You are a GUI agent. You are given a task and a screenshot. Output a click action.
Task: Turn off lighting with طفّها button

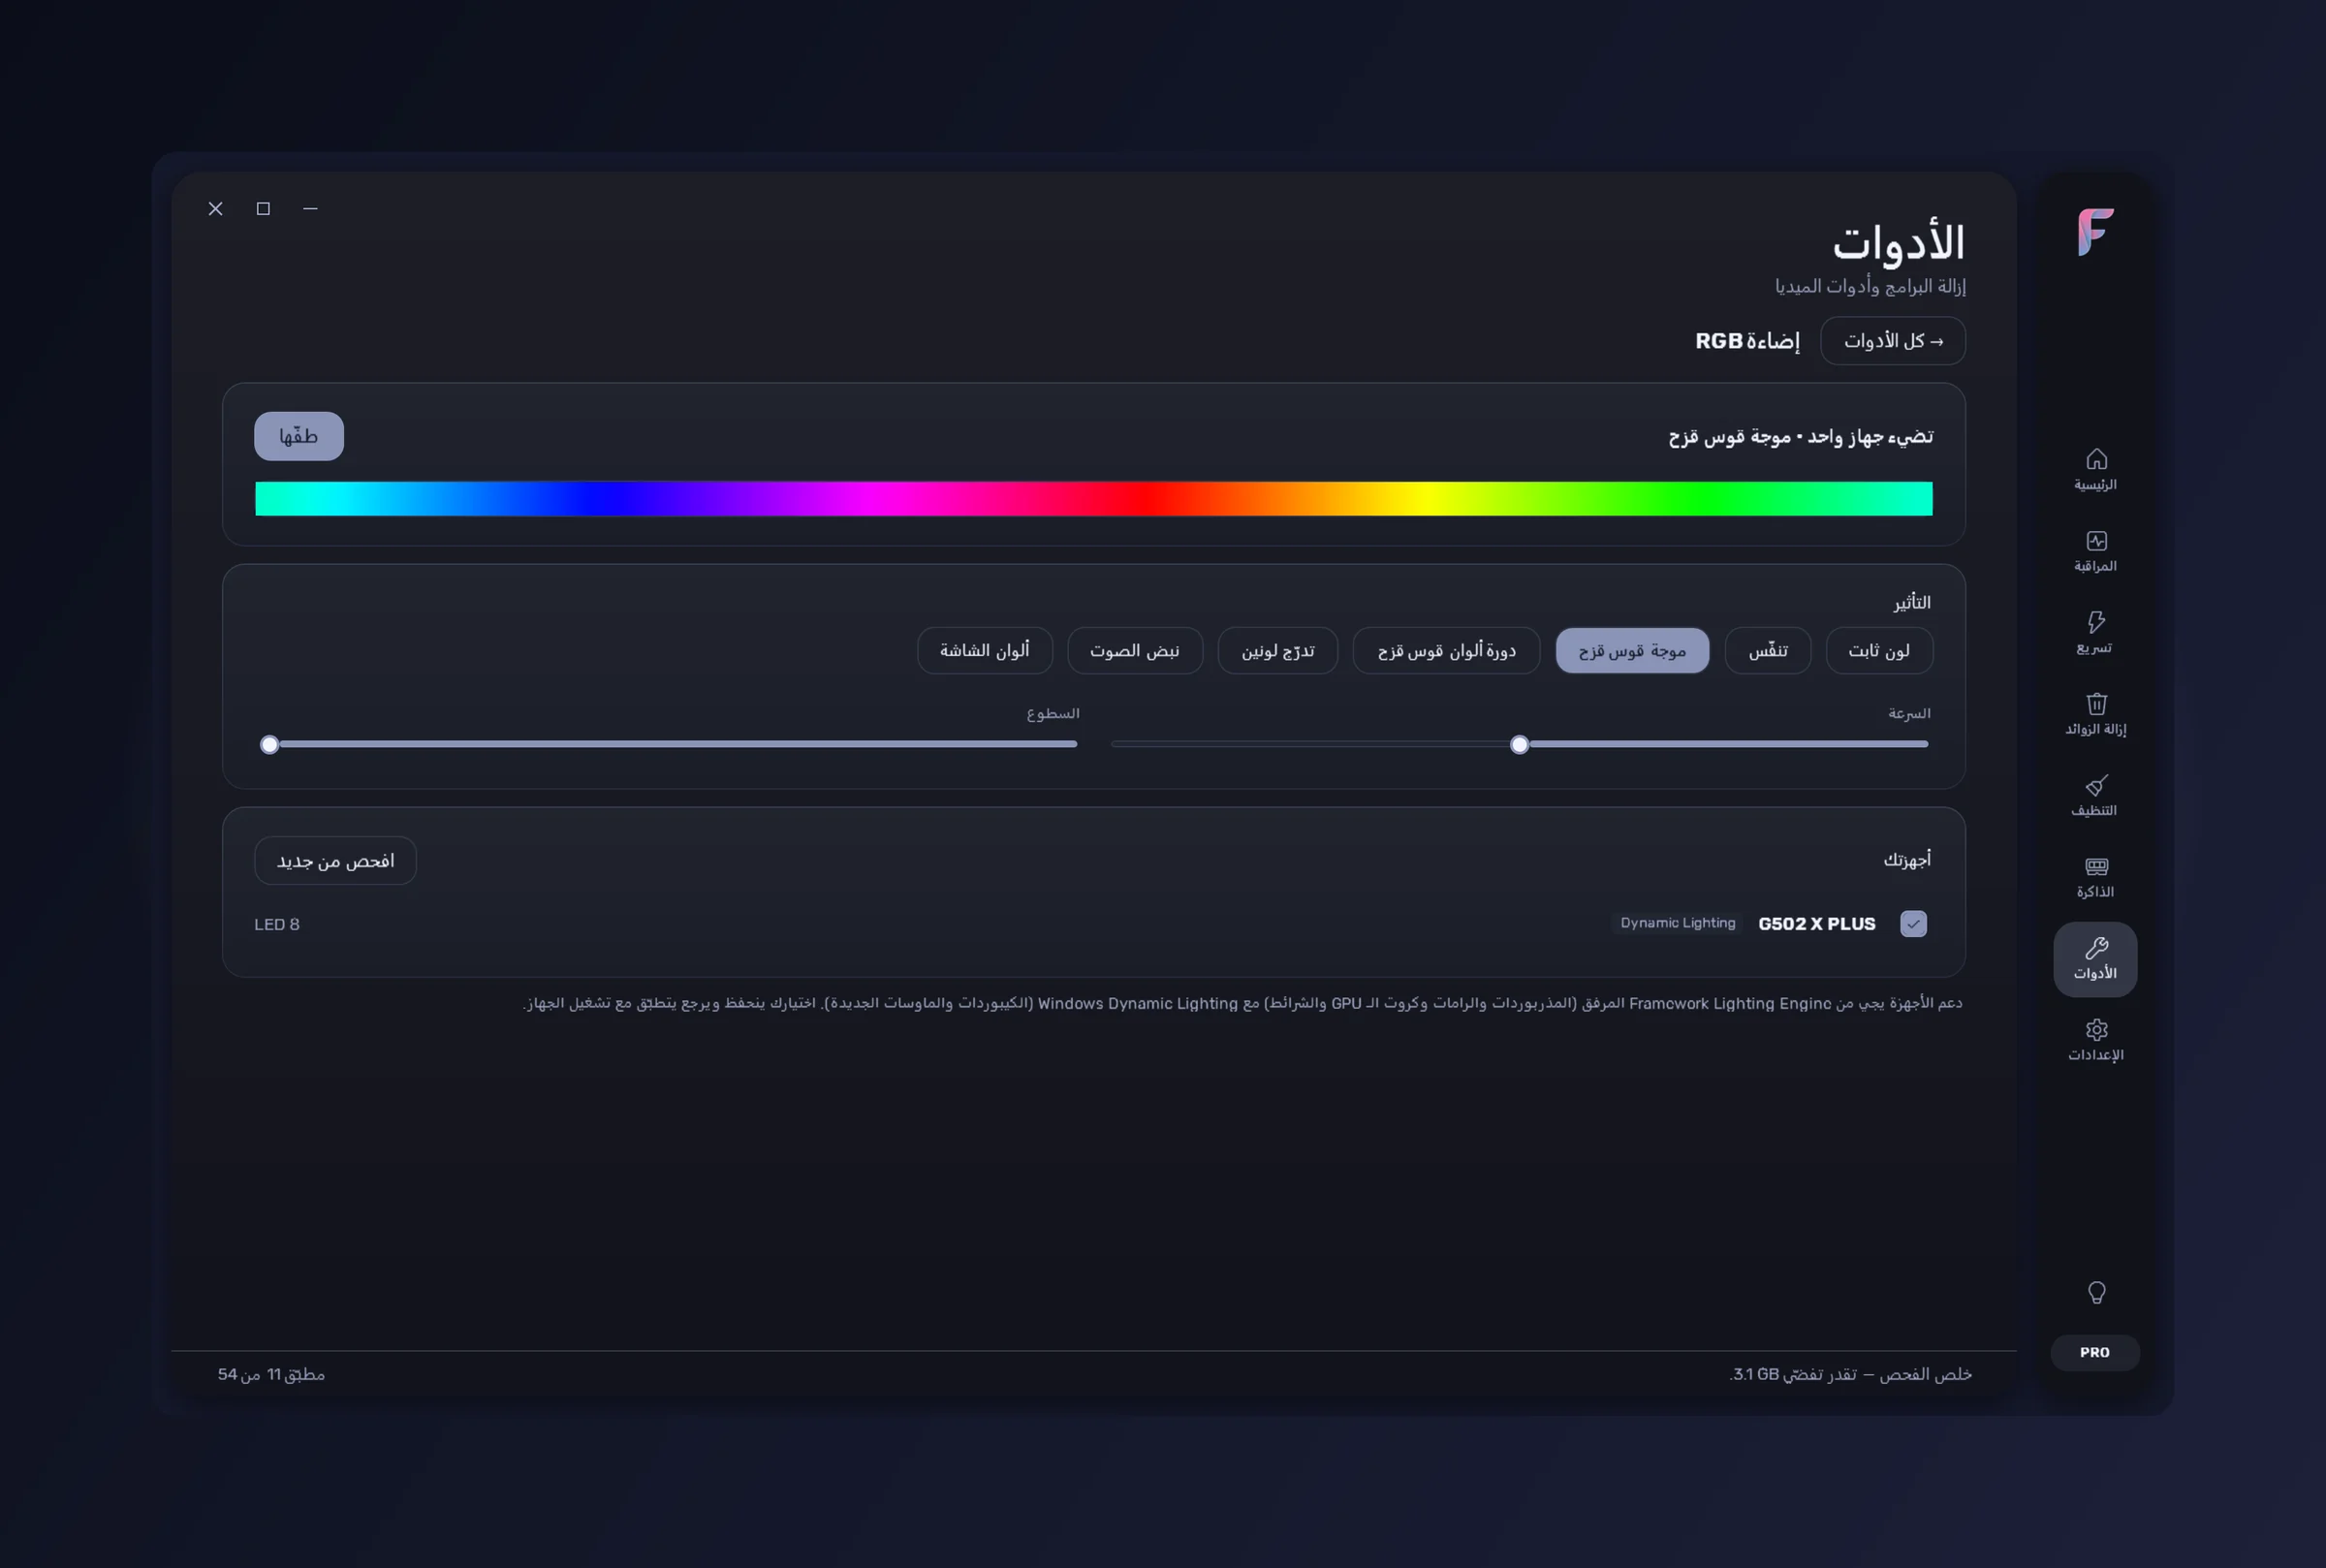tap(299, 436)
